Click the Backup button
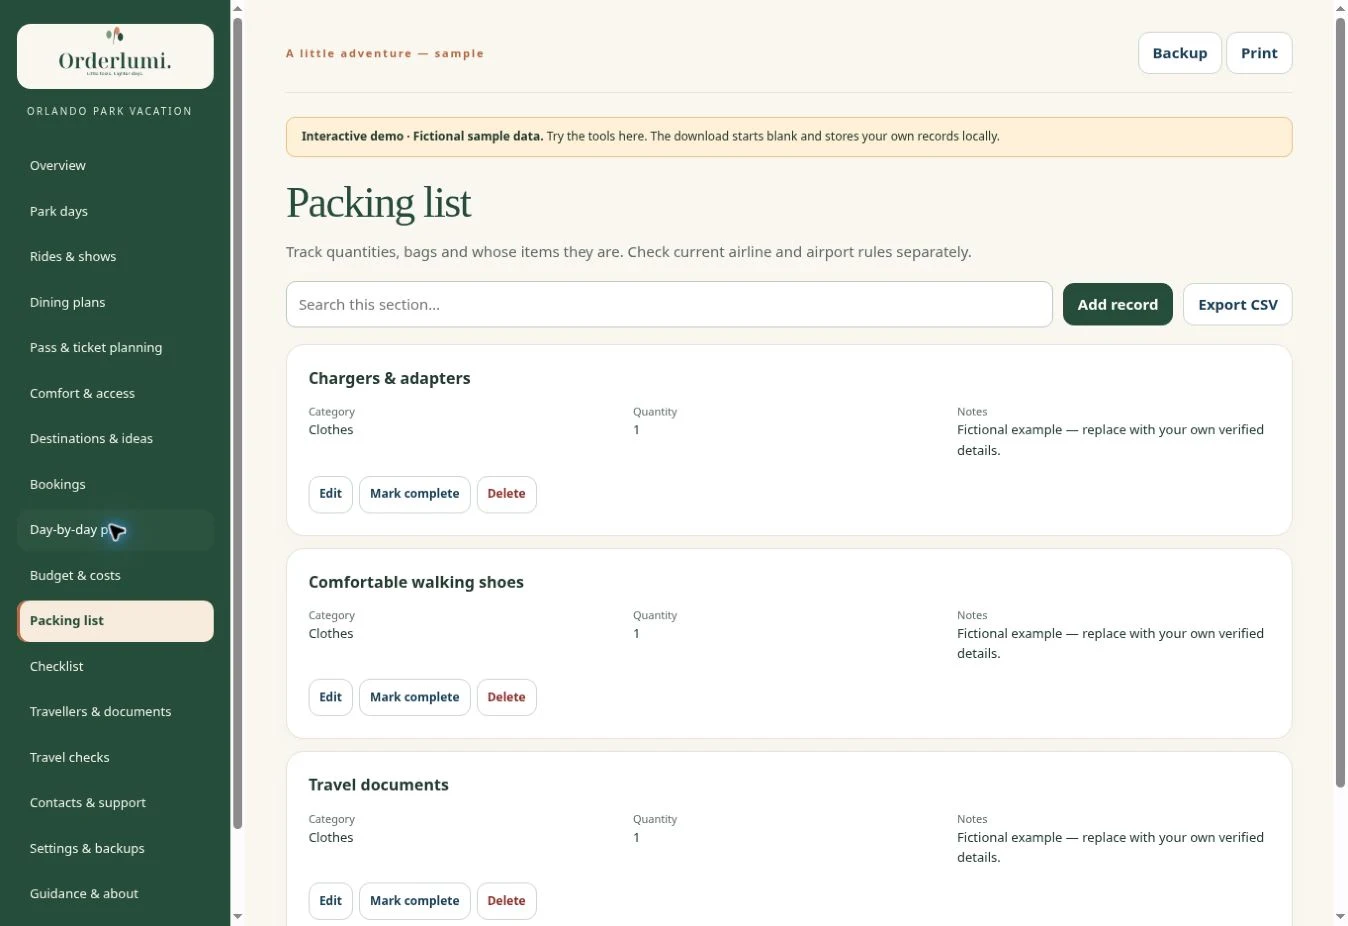This screenshot has height=926, width=1348. (x=1180, y=53)
